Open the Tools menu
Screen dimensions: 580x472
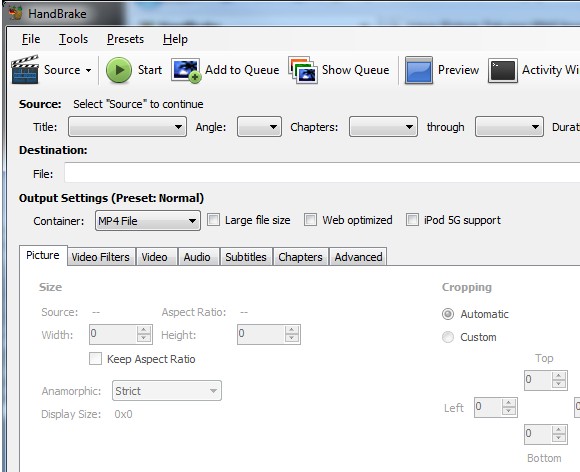(74, 39)
